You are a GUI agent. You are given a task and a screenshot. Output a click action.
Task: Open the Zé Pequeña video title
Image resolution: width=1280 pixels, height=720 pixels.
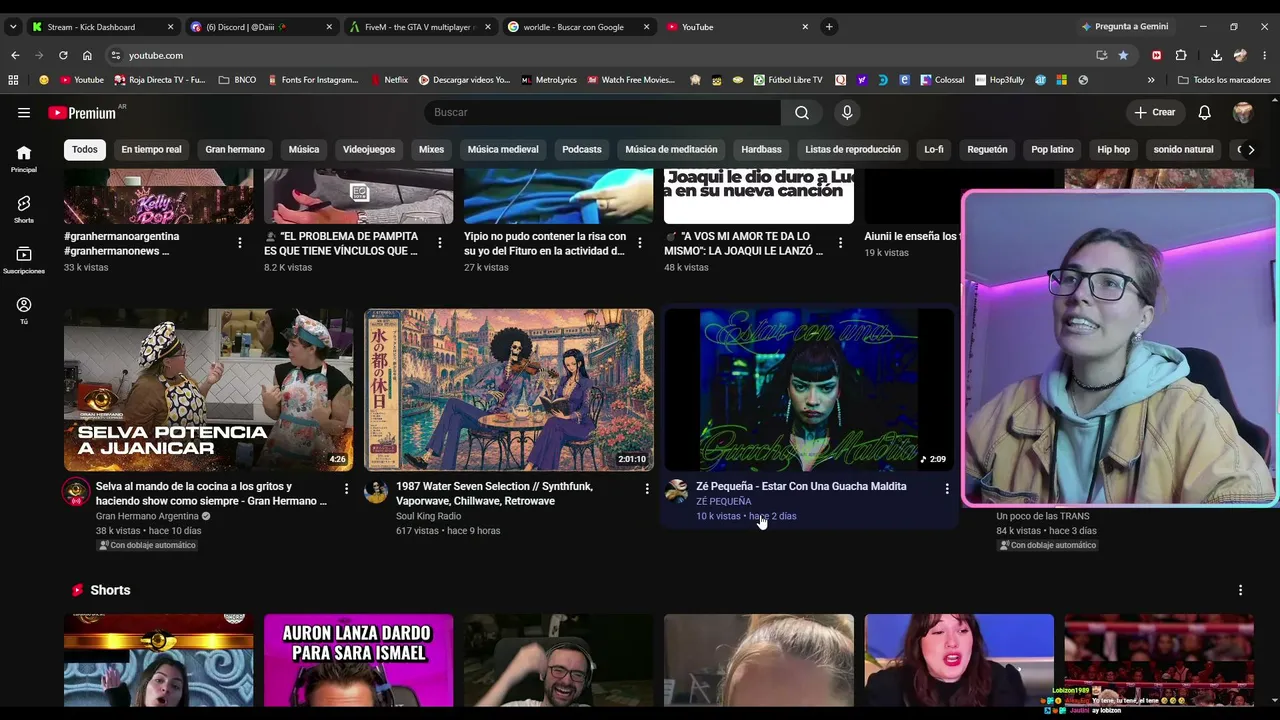(x=801, y=486)
